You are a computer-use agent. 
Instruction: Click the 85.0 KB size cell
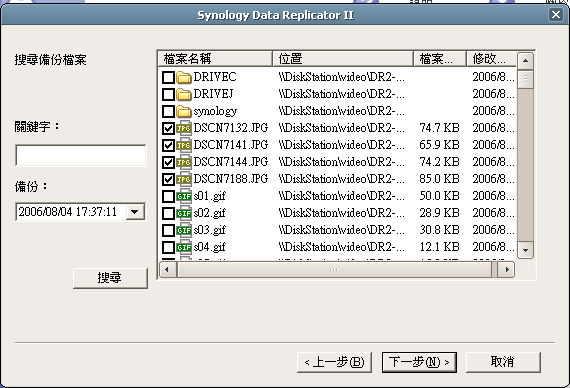(439, 179)
